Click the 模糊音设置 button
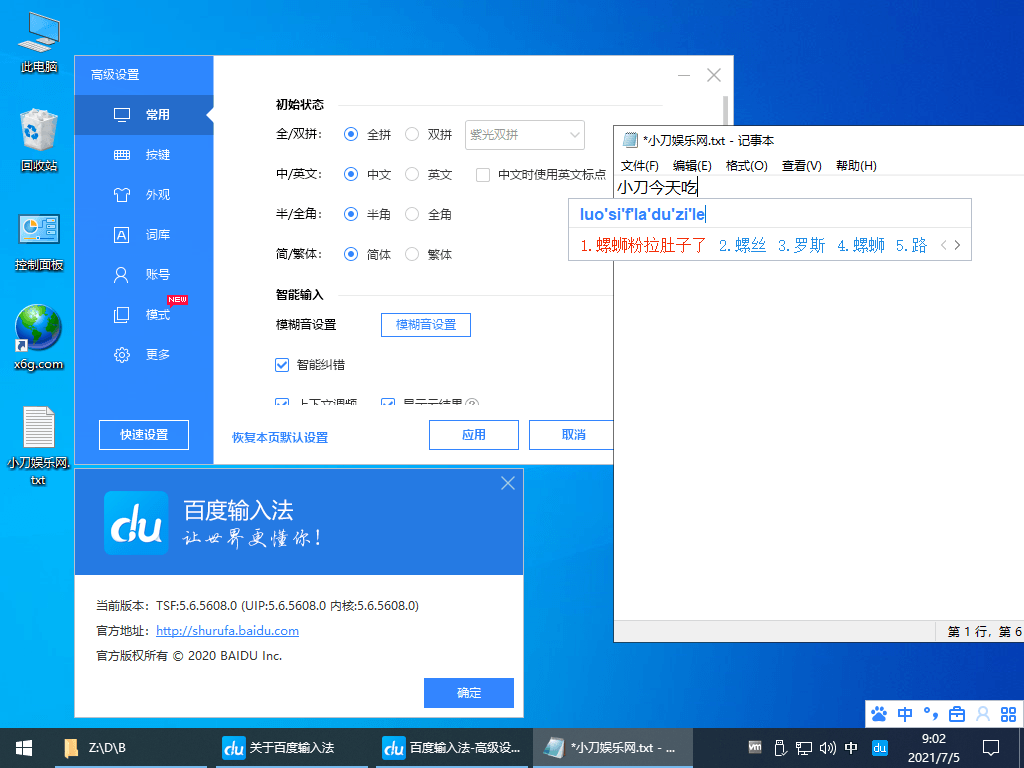This screenshot has height=768, width=1024. pos(425,324)
